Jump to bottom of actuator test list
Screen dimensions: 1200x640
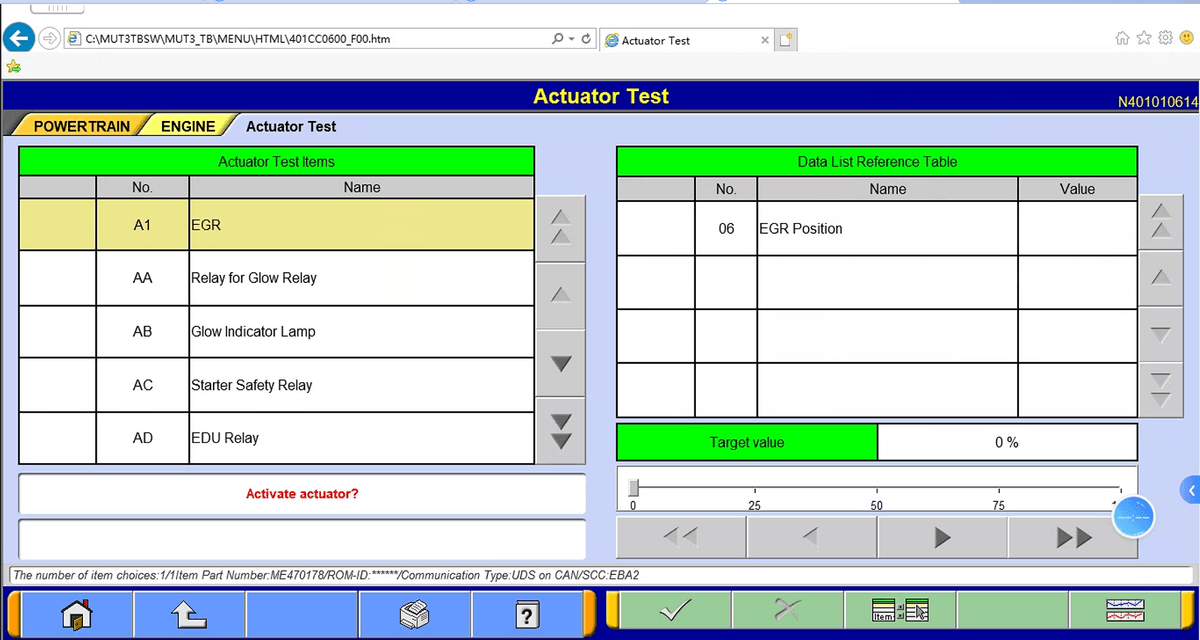561,431
